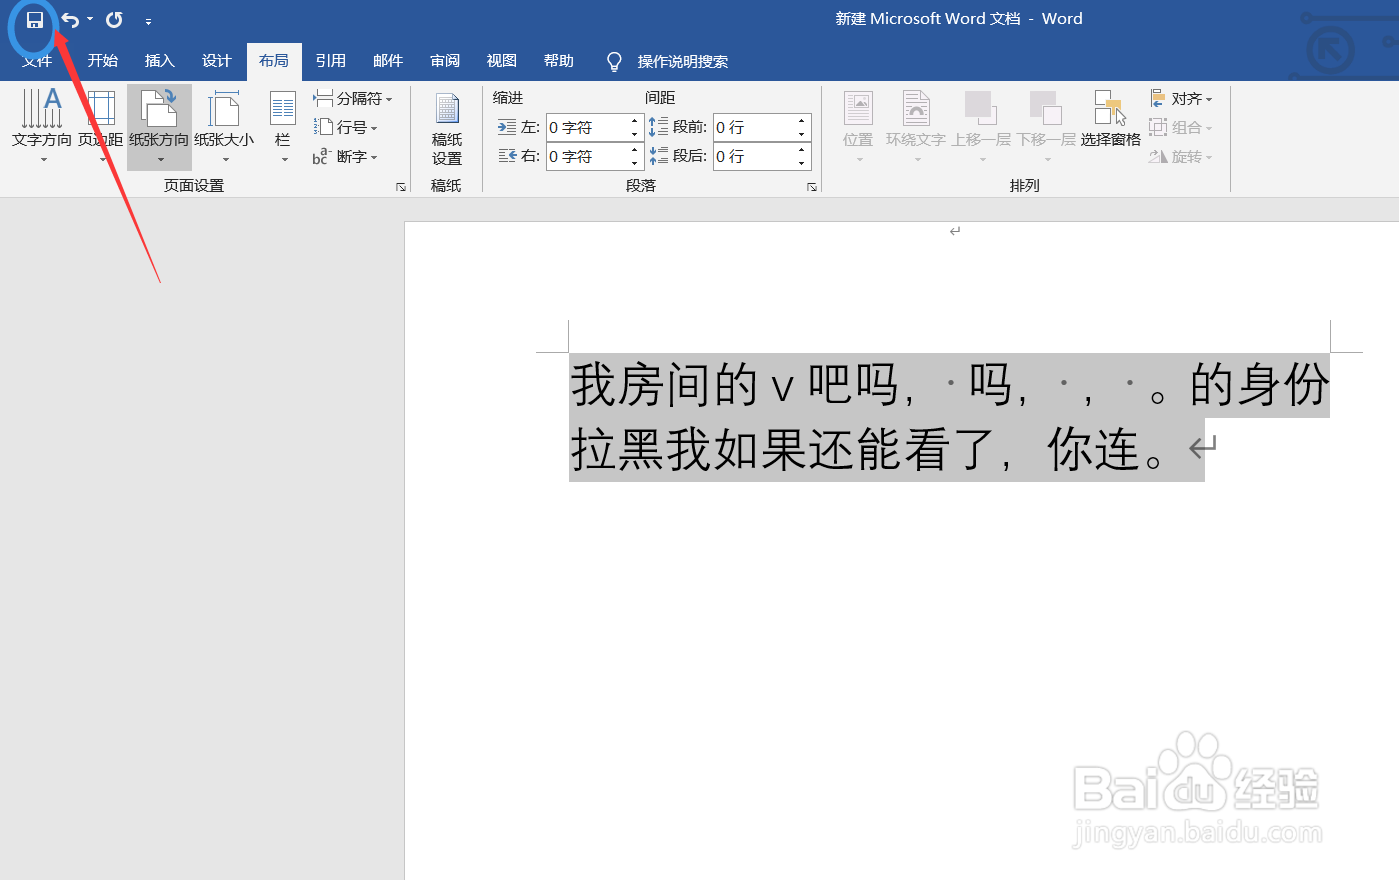Decrease right indent with down arrow
This screenshot has height=880, width=1399.
635,163
